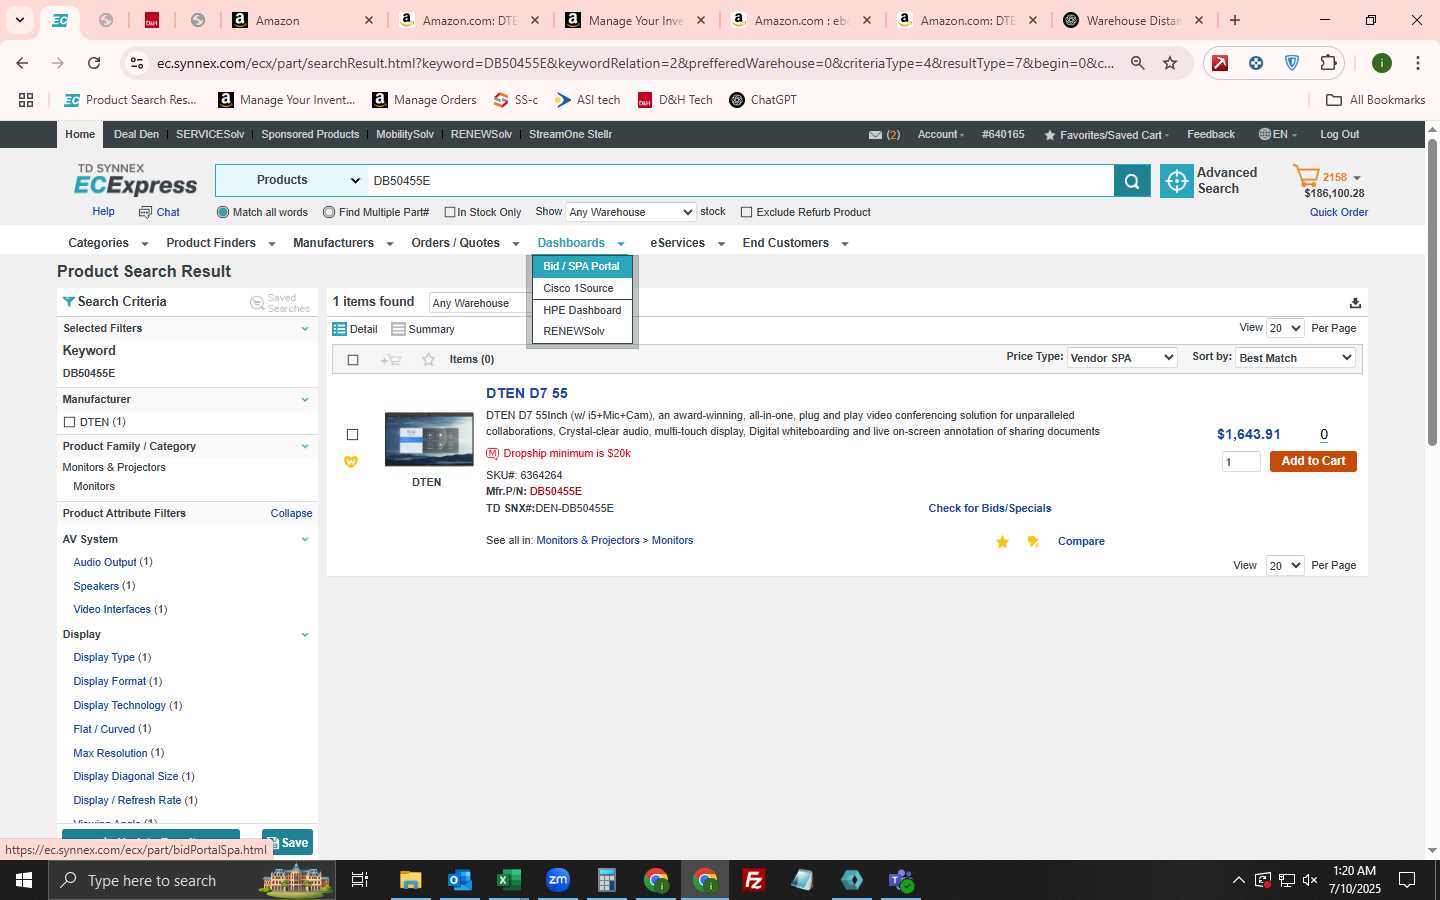Screen dimensions: 1440x900
Task: Choose RENEWSolv in Dashboards dropdown
Action: 582,331
